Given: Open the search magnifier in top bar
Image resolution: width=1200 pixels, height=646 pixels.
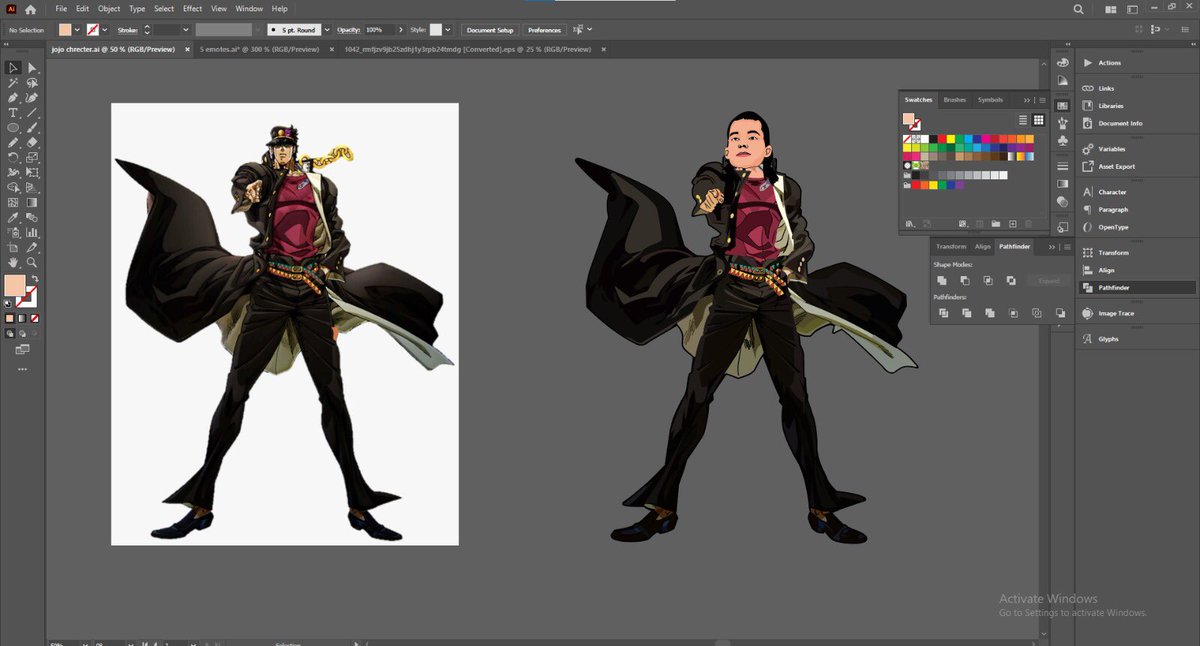Looking at the screenshot, I should [1079, 9].
